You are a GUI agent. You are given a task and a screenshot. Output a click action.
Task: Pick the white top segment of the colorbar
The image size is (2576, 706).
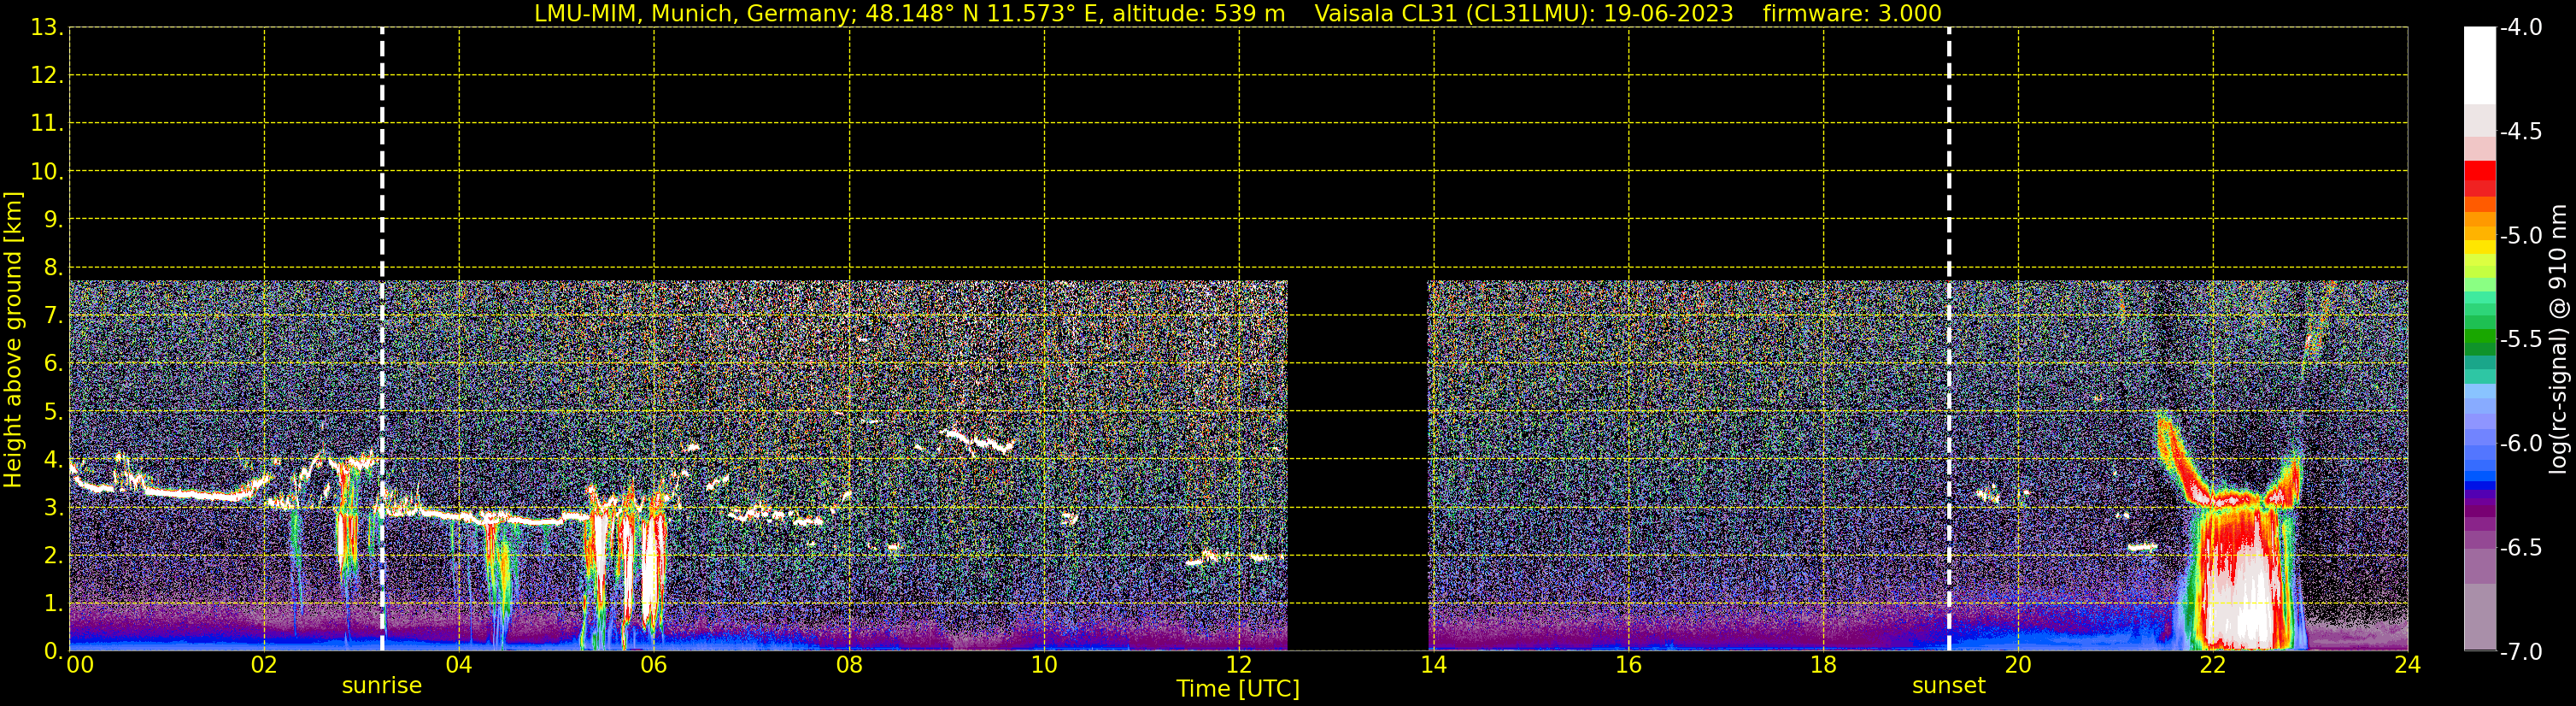2480,66
